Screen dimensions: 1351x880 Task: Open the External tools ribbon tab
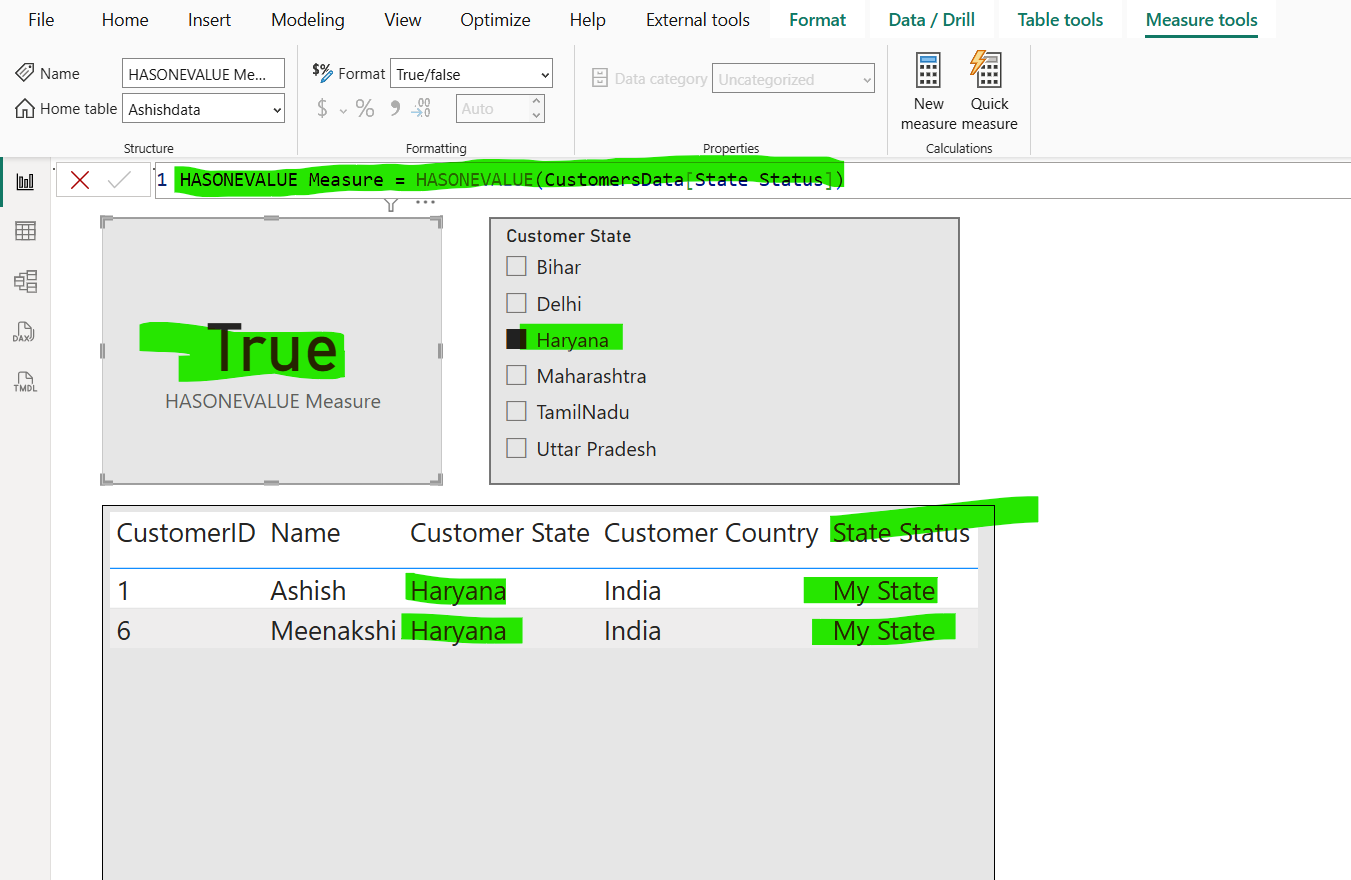click(x=697, y=19)
